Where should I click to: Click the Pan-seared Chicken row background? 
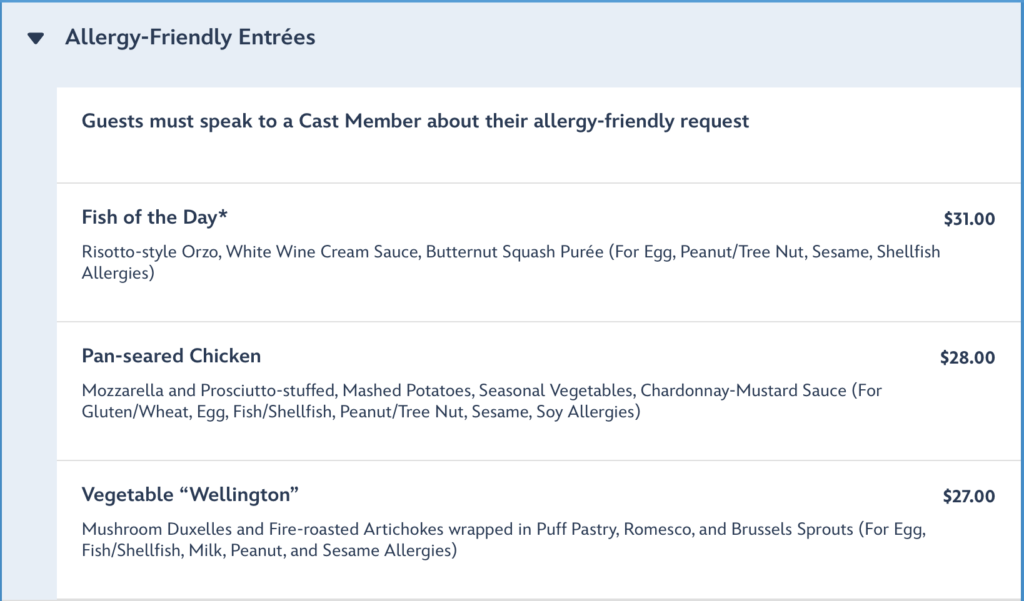pyautogui.click(x=540, y=391)
